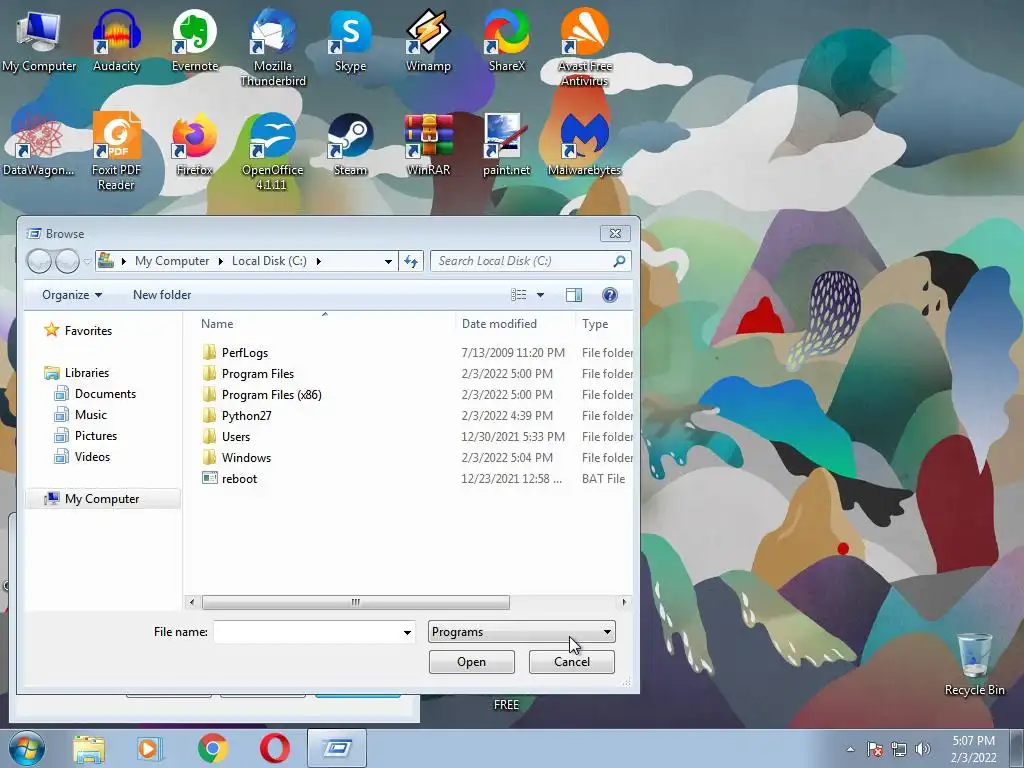This screenshot has height=768, width=1024.
Task: Select the Malwarebytes desktop icon
Action: coord(584,144)
